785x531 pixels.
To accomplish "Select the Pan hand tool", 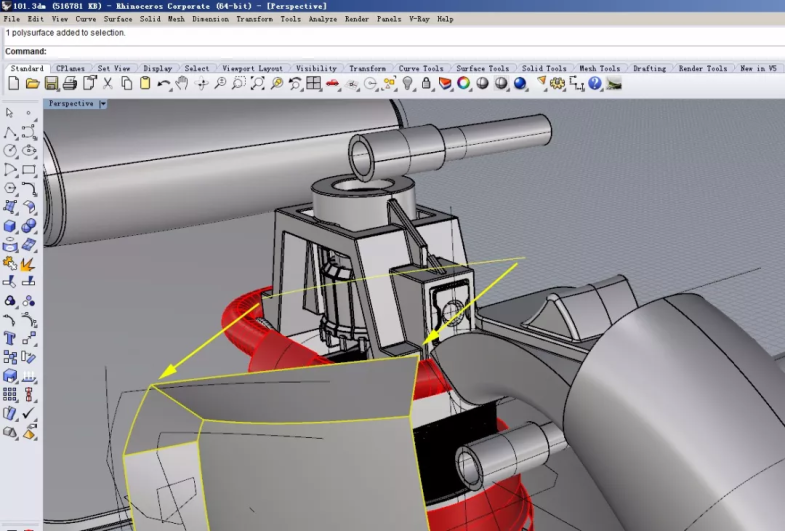I will tap(183, 84).
